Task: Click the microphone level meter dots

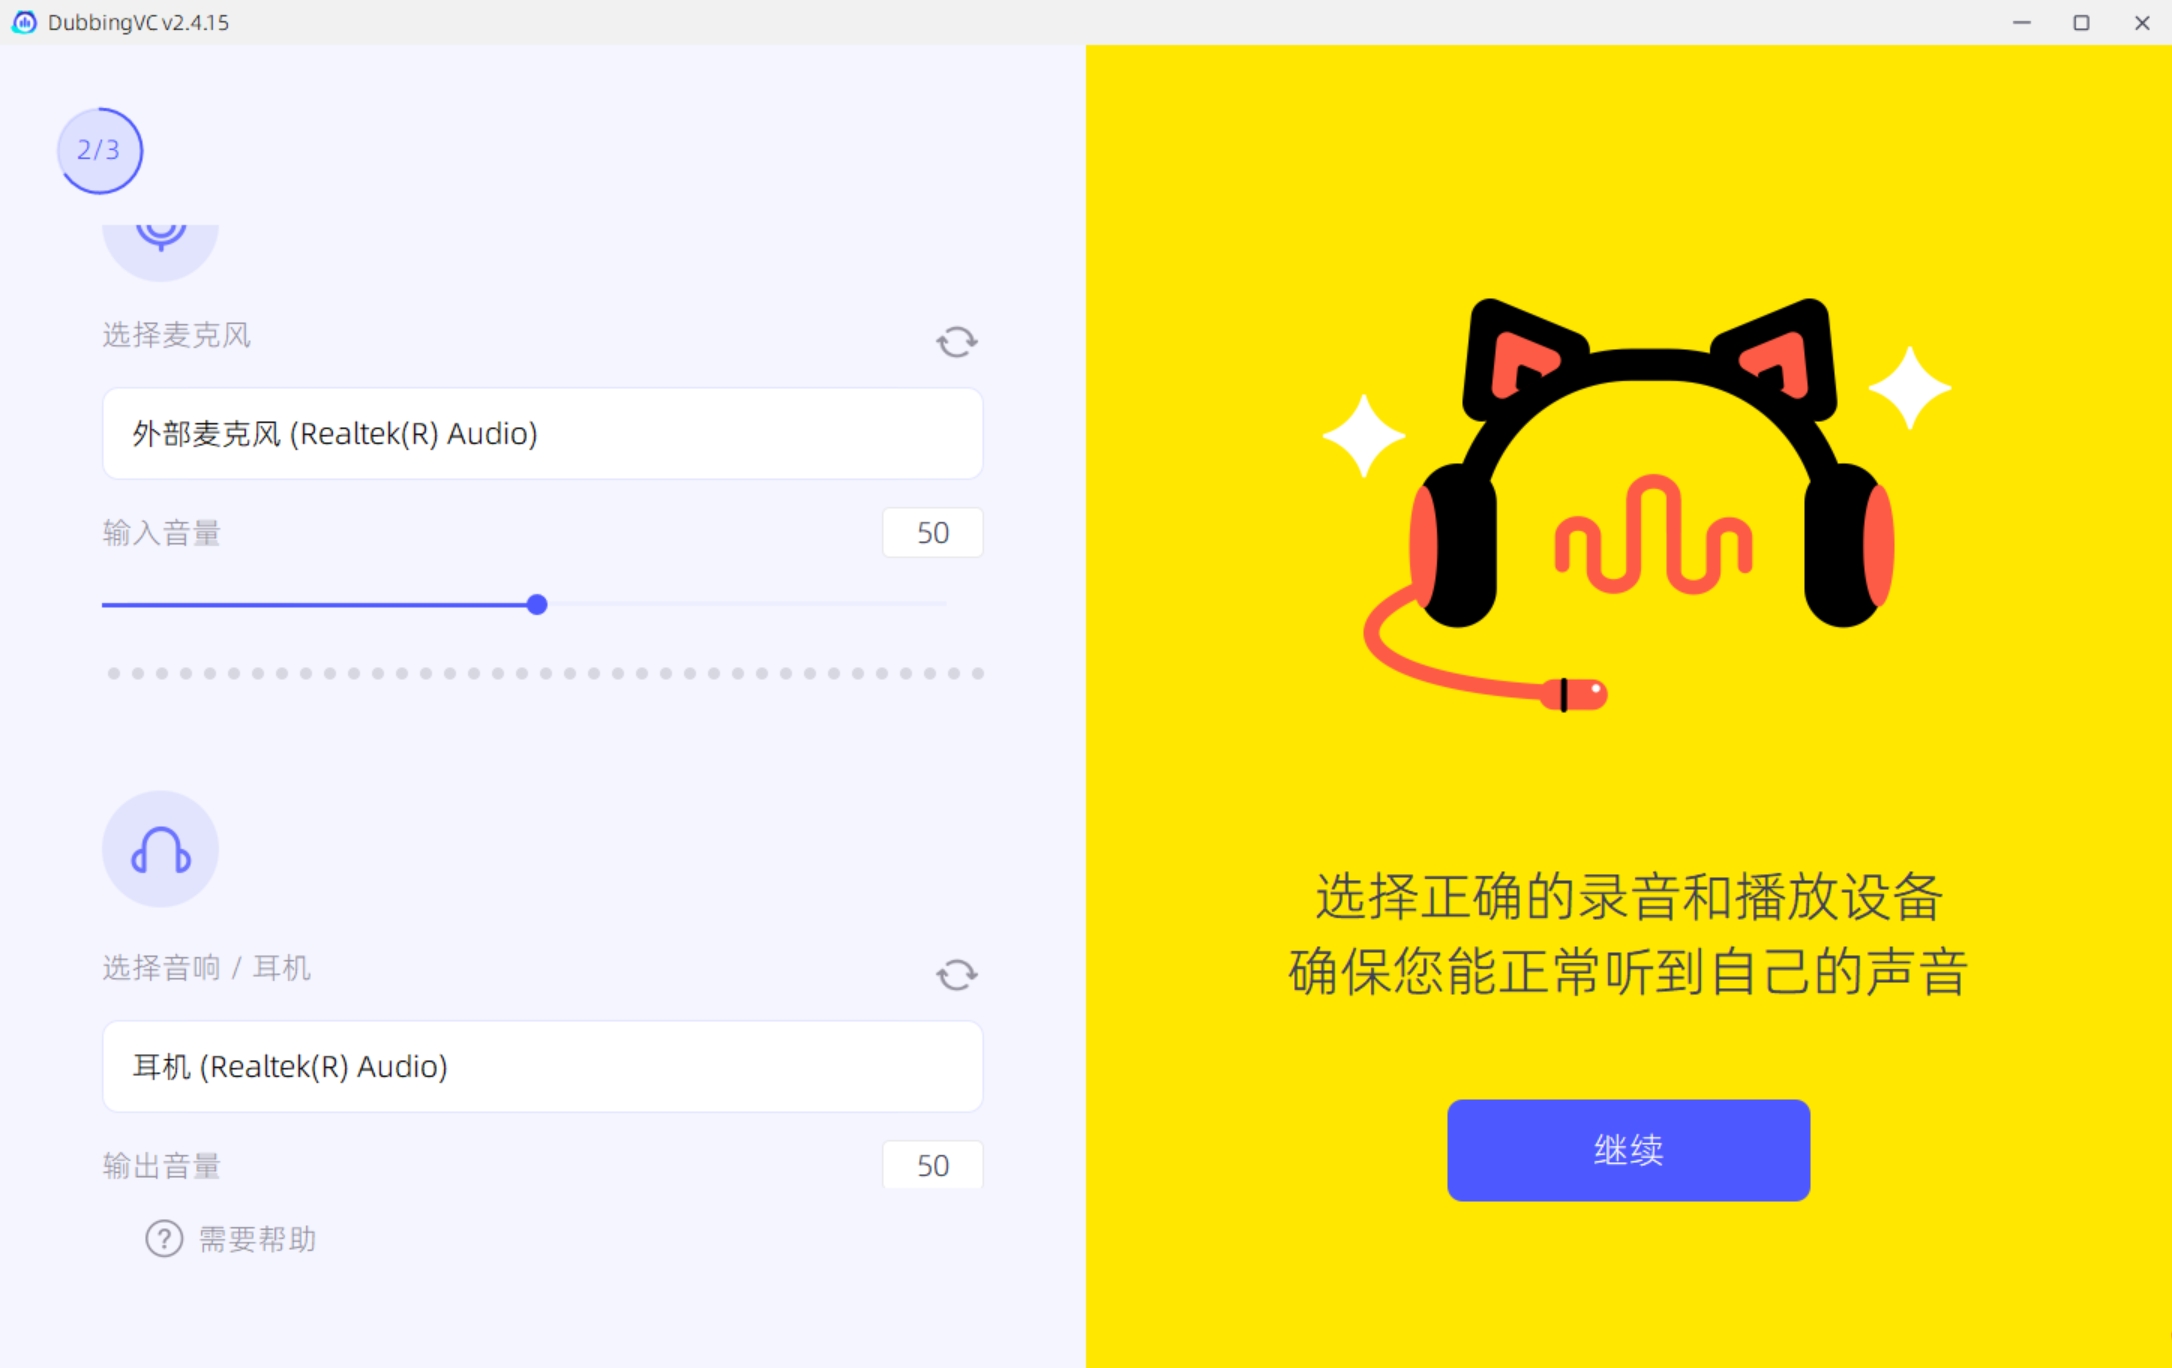Action: [x=546, y=674]
